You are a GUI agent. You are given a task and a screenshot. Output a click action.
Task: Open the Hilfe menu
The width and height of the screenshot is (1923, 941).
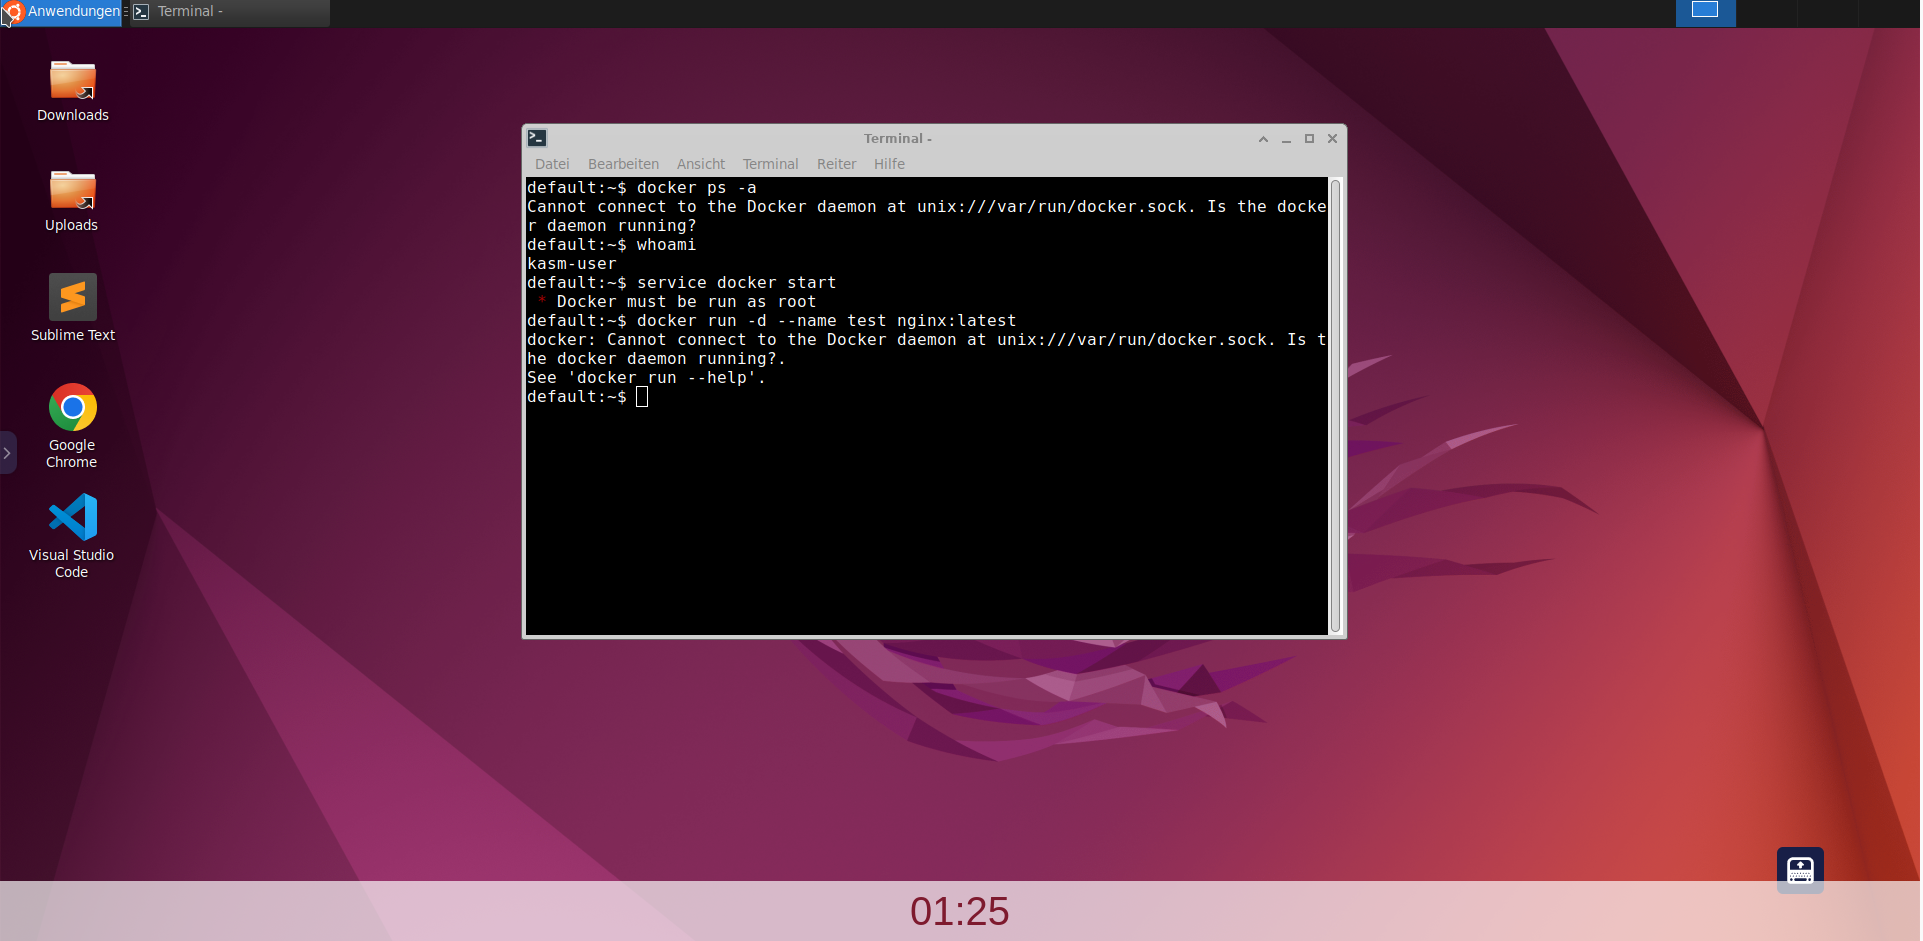pos(889,164)
